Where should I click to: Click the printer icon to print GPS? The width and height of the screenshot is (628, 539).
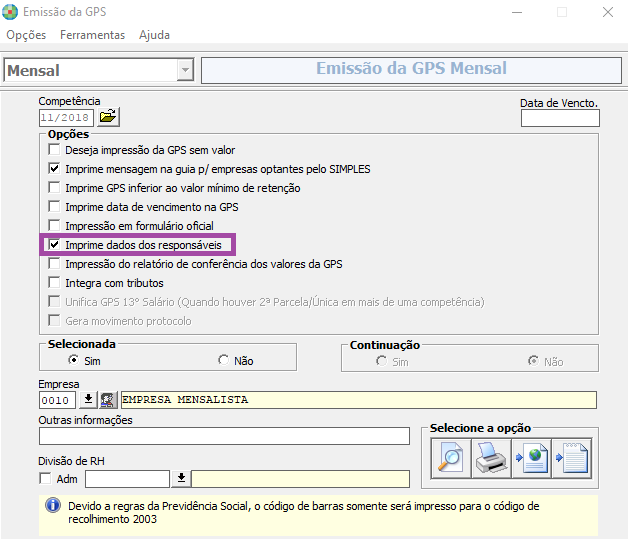click(x=491, y=458)
